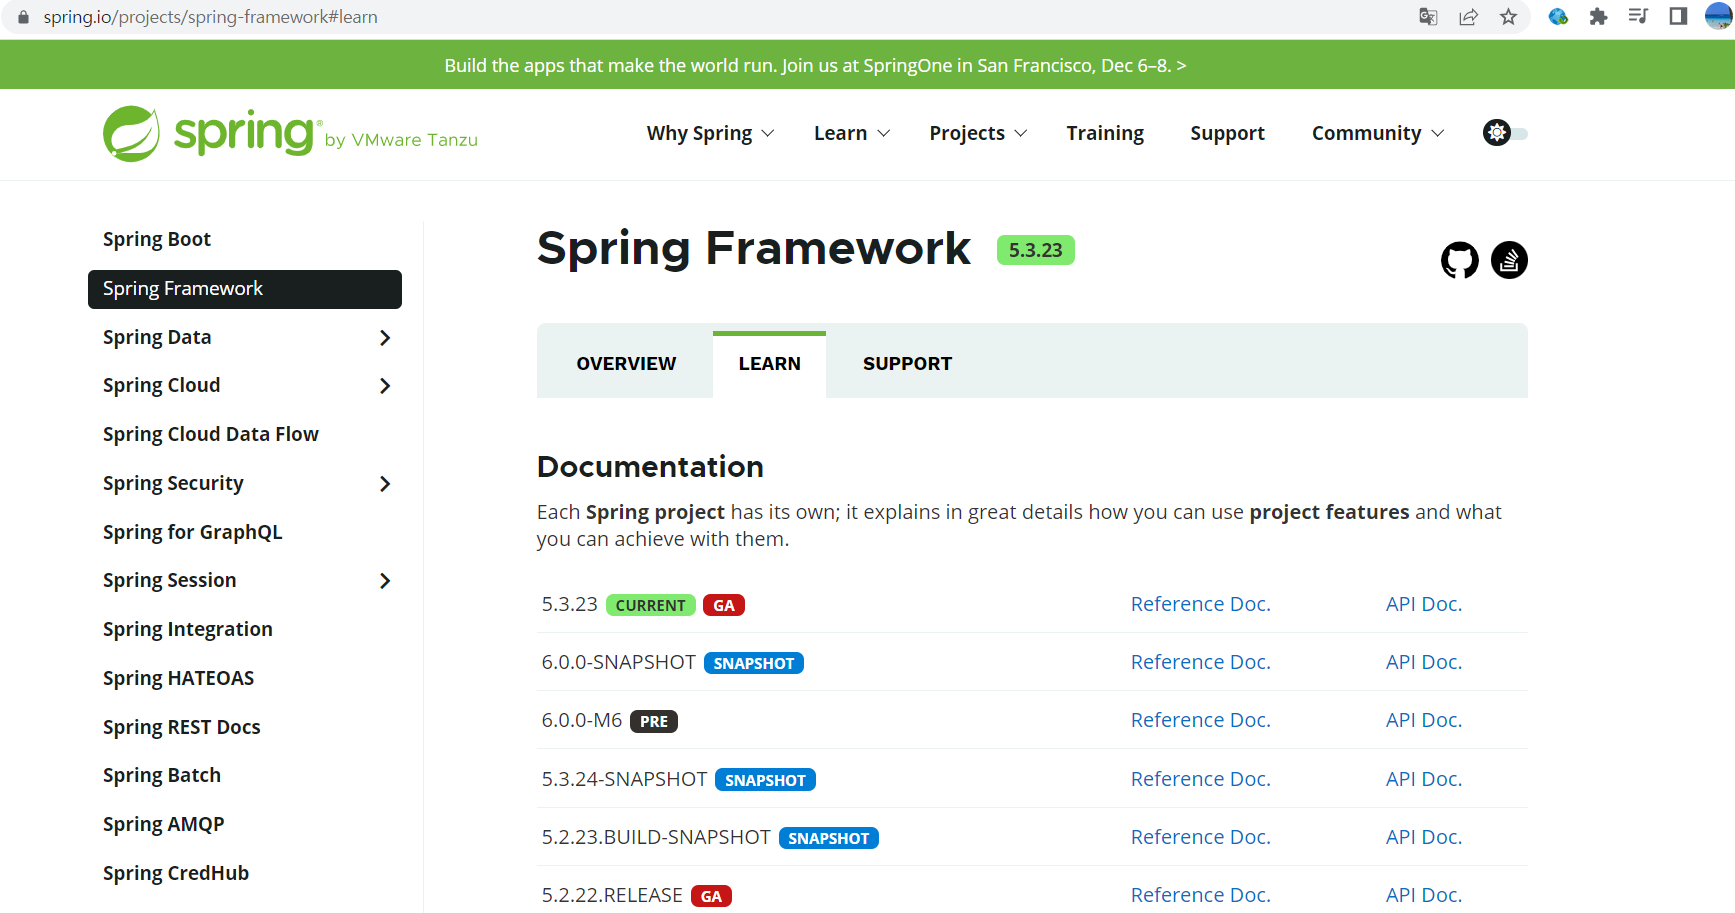The width and height of the screenshot is (1735, 913).
Task: Open the browser Extensions puzzle icon
Action: (1598, 16)
